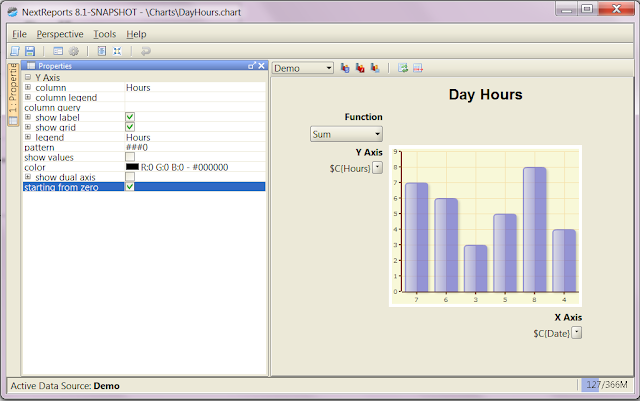Uncheck the starting from zero checkbox

point(130,187)
